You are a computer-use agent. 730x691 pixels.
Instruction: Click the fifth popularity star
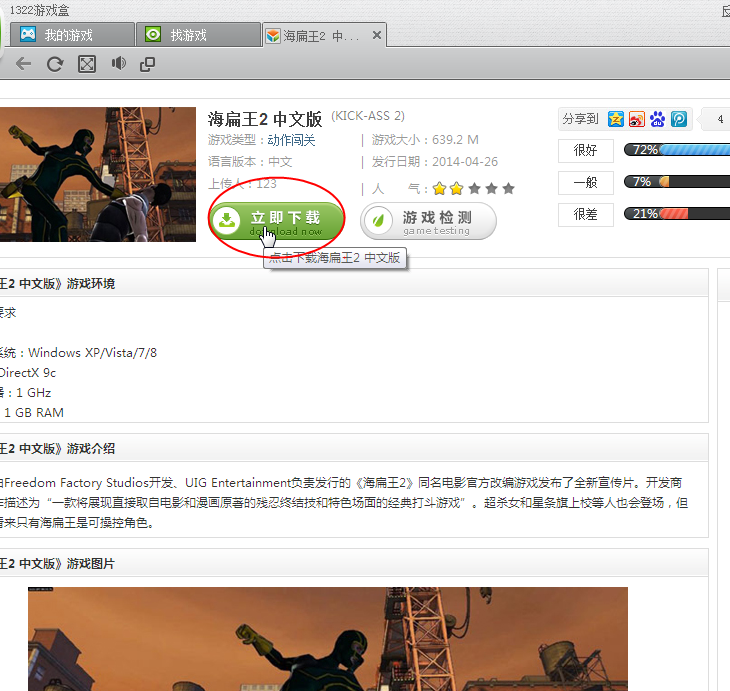coord(508,189)
